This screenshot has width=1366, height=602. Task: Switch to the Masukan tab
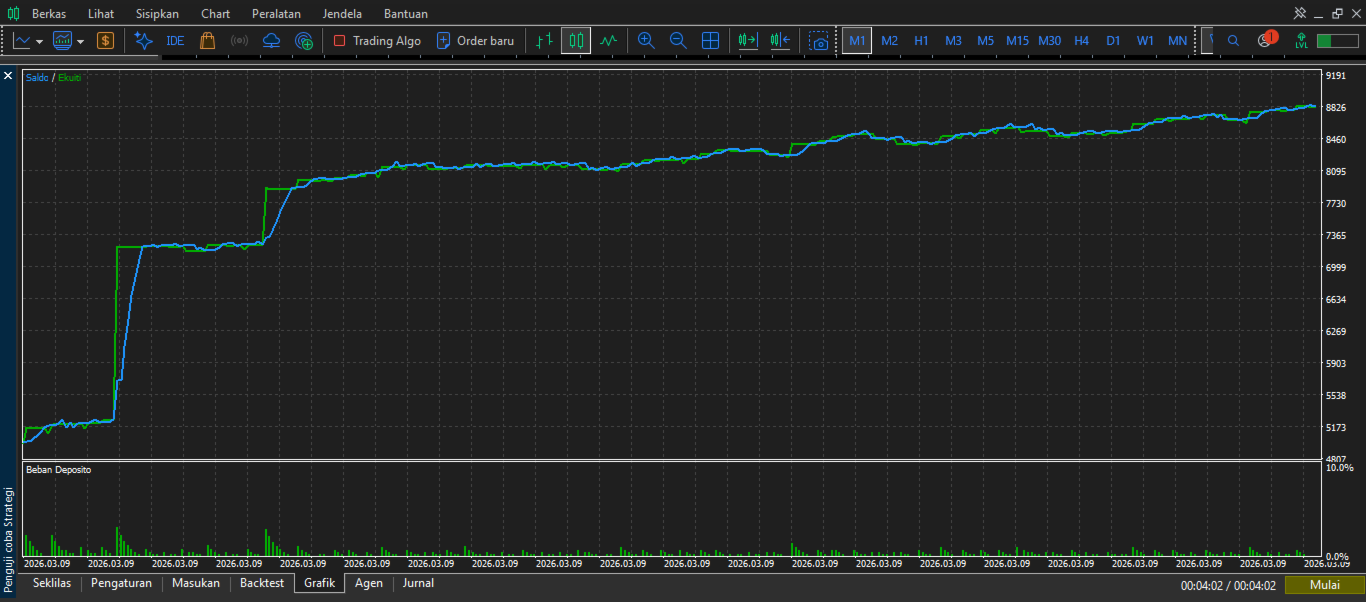tap(196, 583)
